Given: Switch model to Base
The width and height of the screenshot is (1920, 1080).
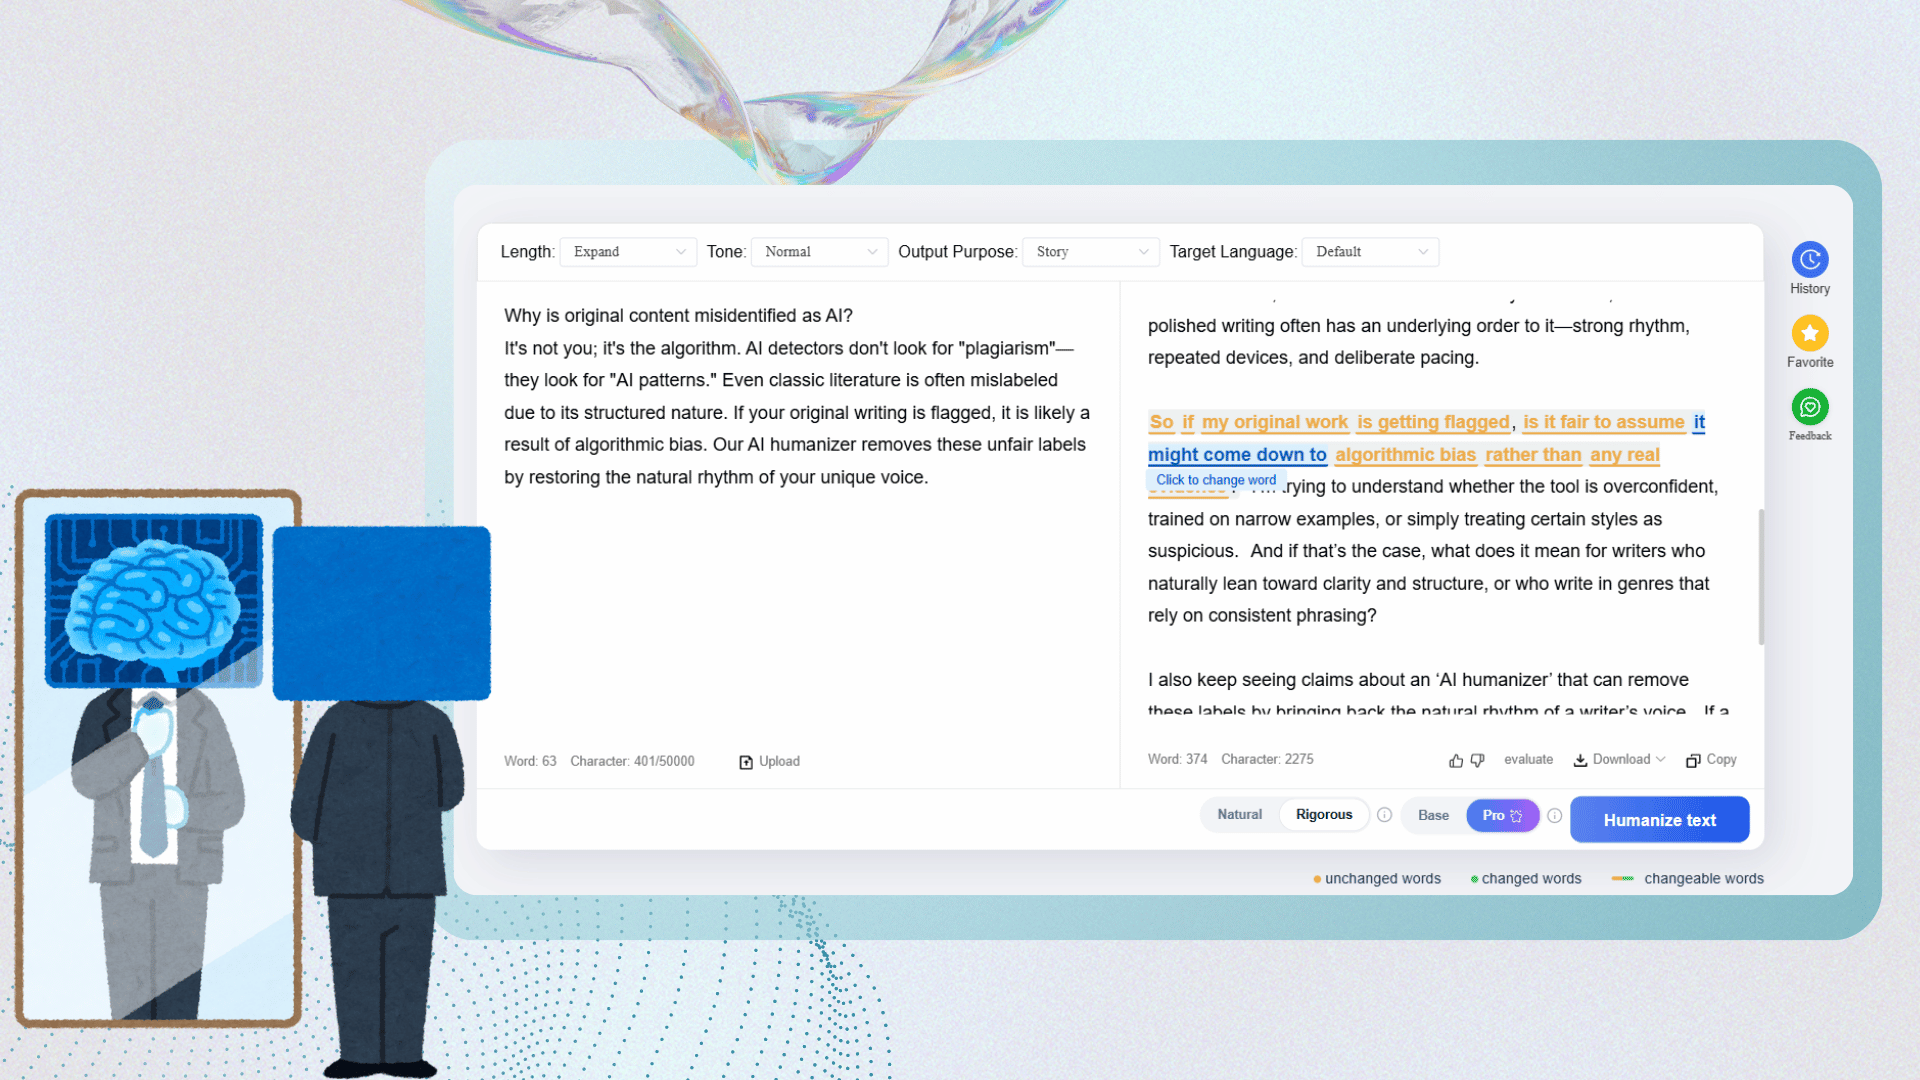Looking at the screenshot, I should tap(1433, 816).
